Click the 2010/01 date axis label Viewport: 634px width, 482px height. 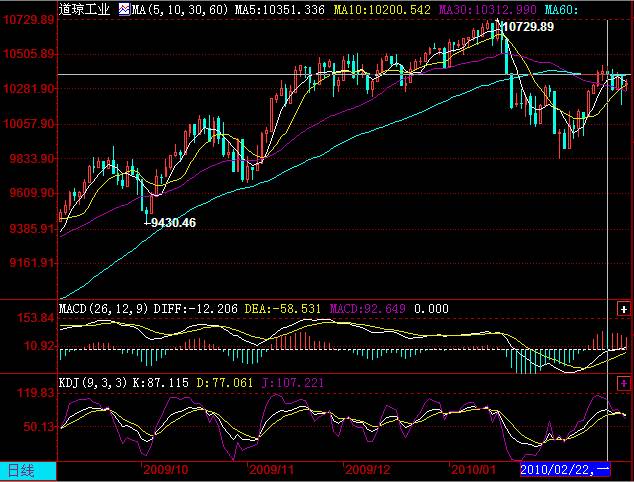(x=473, y=470)
